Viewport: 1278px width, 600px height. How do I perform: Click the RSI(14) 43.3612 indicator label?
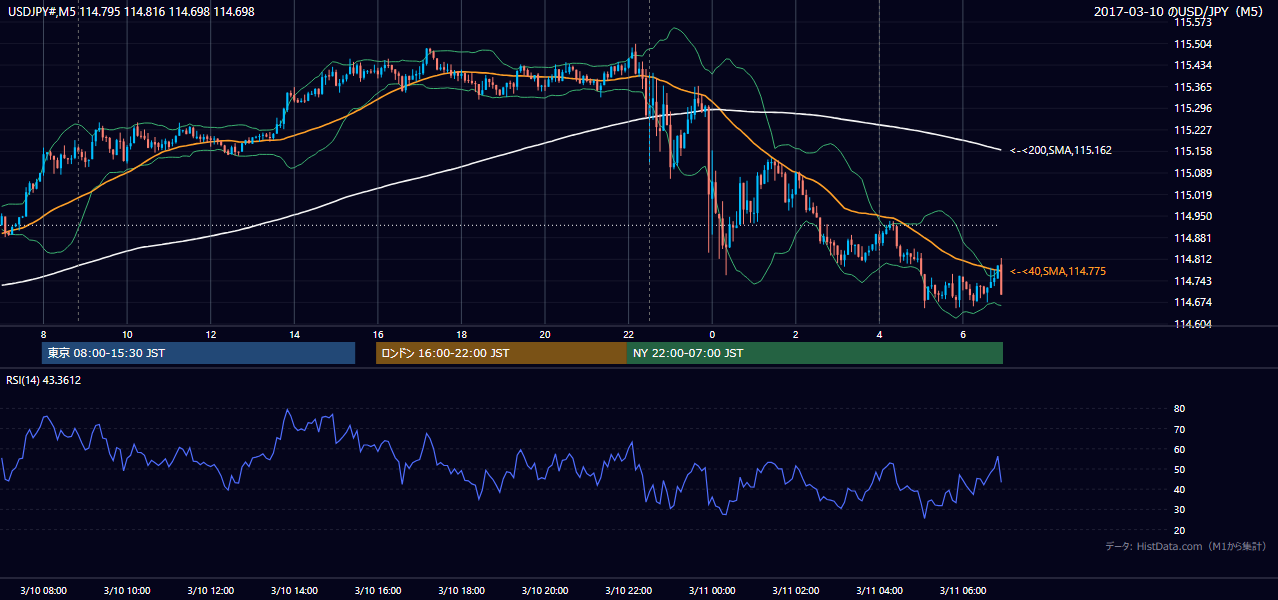(x=44, y=380)
